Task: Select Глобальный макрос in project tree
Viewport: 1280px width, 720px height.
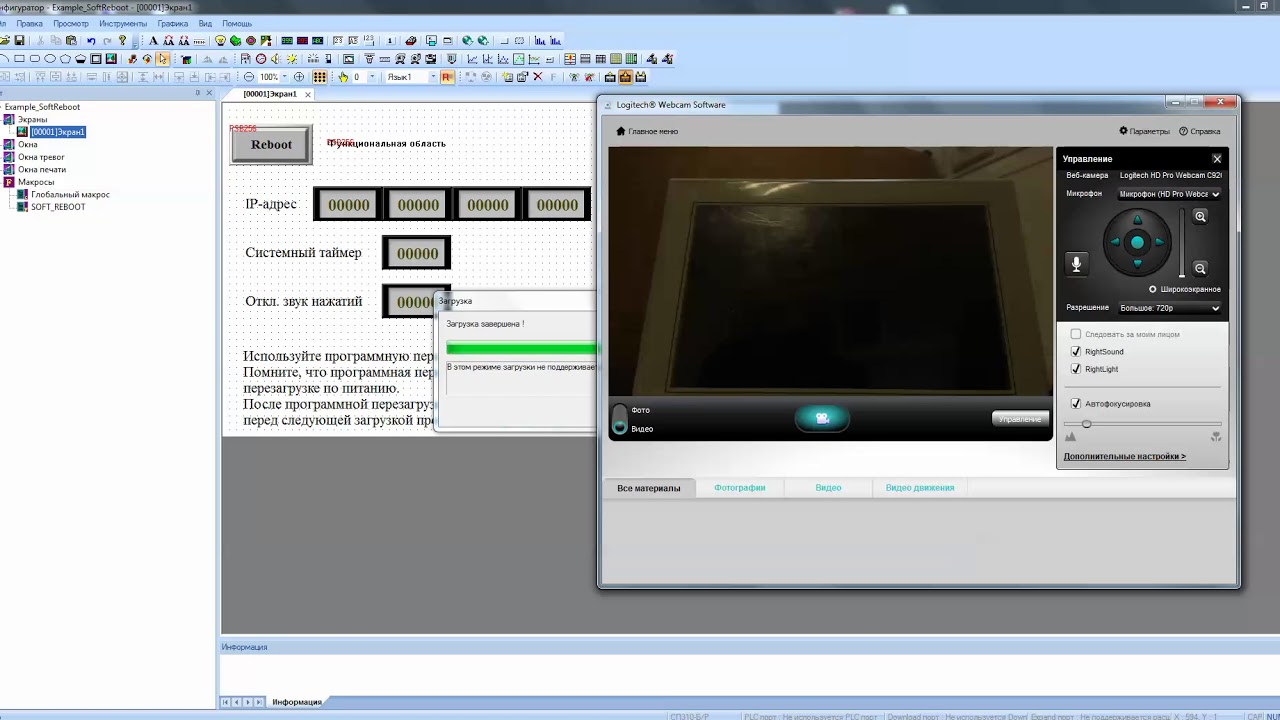Action: pos(70,194)
